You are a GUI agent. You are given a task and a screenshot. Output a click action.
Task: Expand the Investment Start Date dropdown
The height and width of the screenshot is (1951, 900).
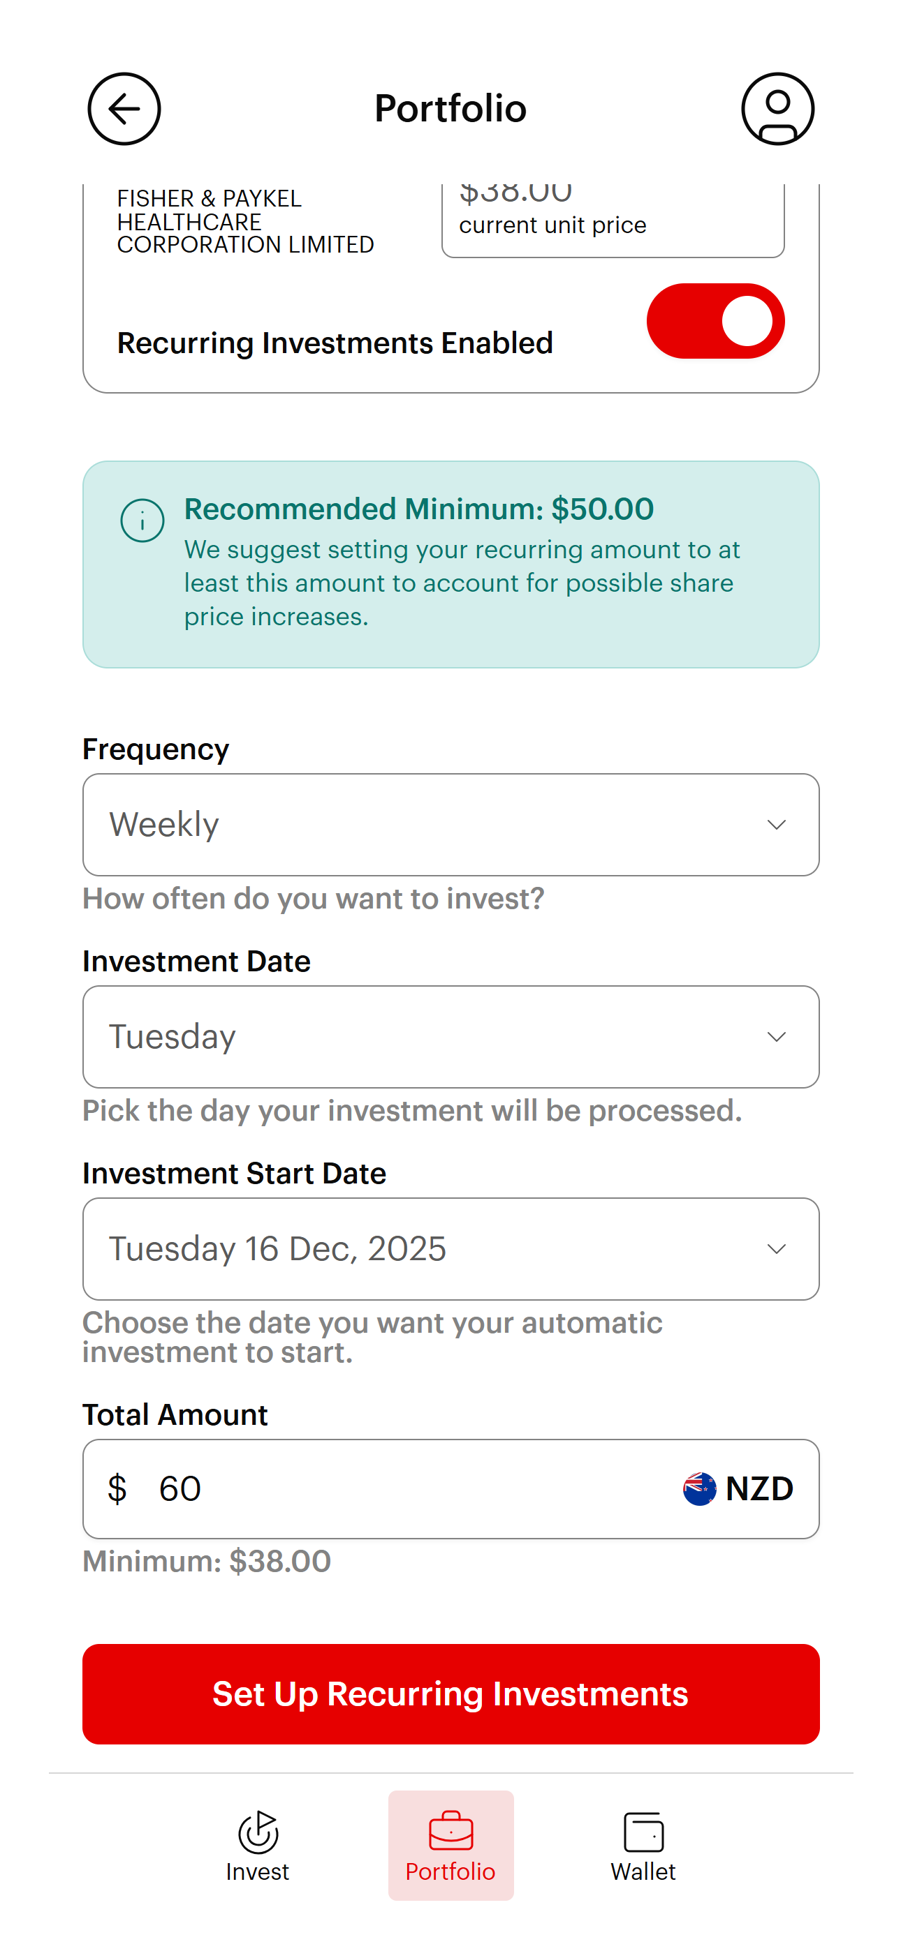click(451, 1249)
